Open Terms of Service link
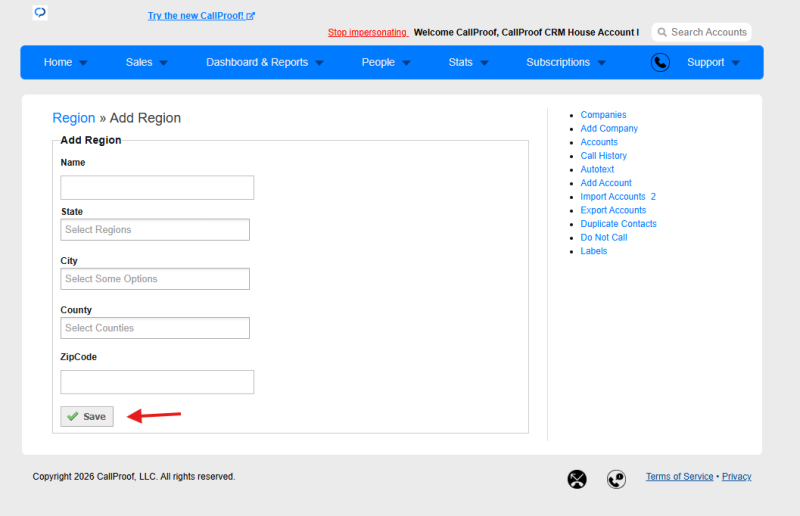 click(x=680, y=476)
